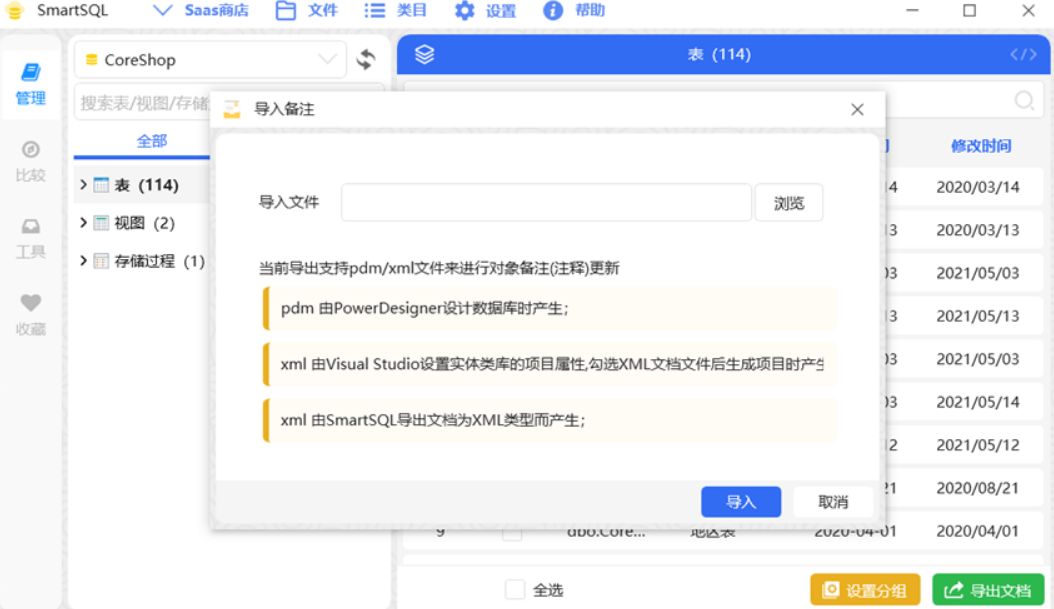The image size is (1054, 609).
Task: Click the 导入备注 dialog title icon
Action: click(232, 109)
